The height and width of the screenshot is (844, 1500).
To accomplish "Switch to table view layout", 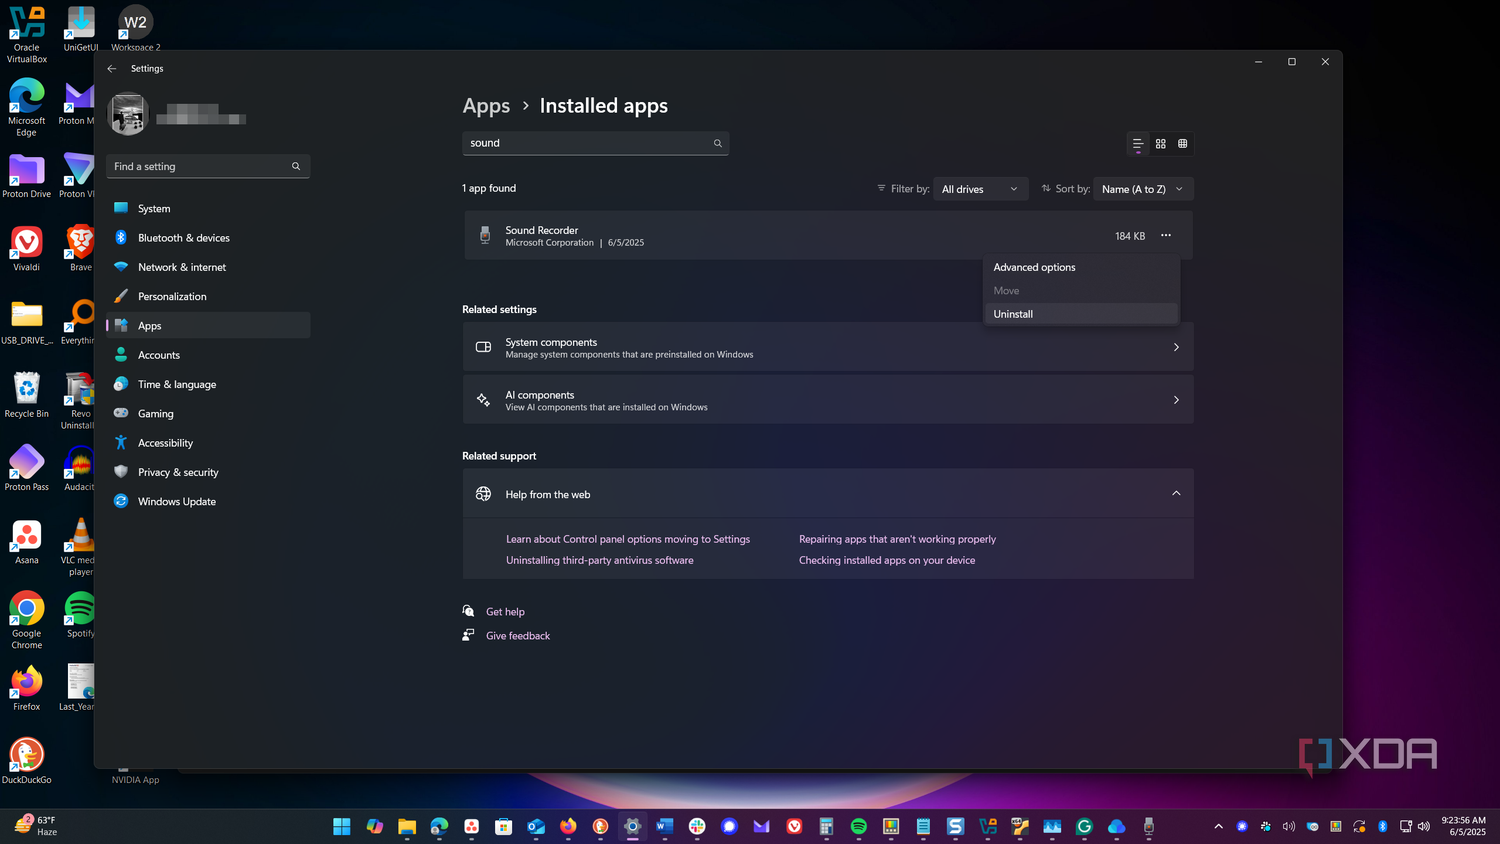I will pyautogui.click(x=1183, y=144).
